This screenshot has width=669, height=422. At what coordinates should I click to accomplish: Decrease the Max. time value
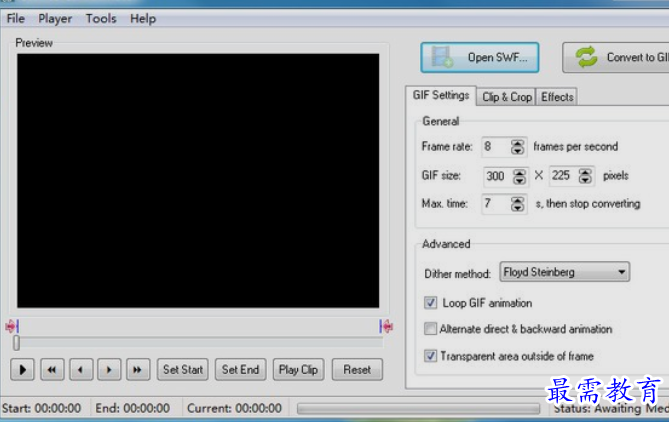(x=518, y=208)
